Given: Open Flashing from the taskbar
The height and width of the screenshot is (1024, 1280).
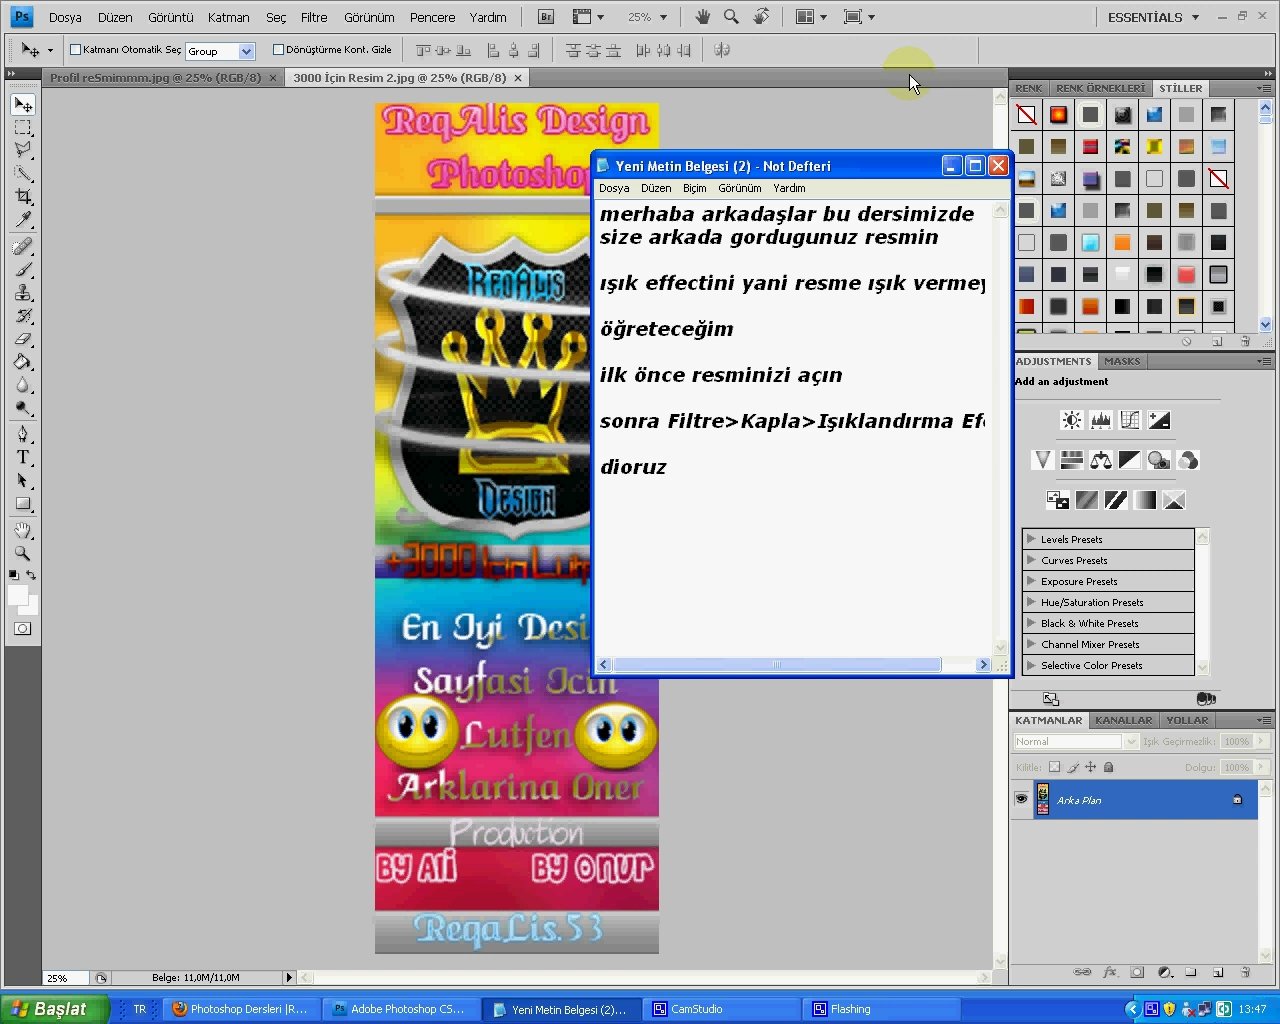Looking at the screenshot, I should click(x=882, y=1009).
